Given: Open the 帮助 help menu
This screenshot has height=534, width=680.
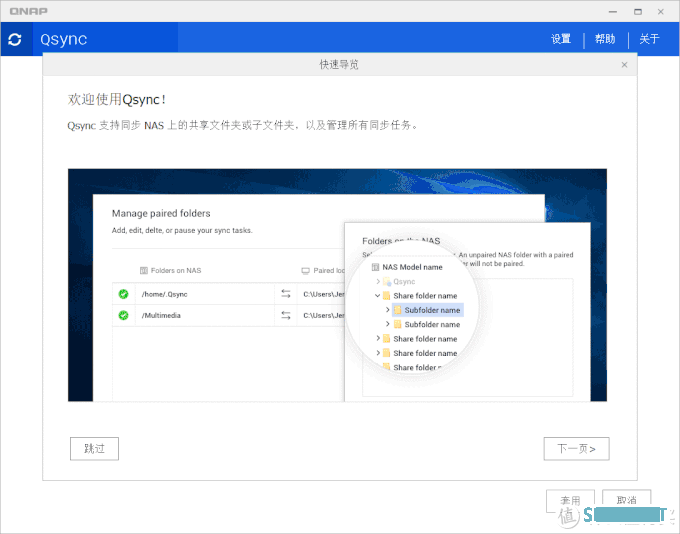Looking at the screenshot, I should (x=605, y=39).
